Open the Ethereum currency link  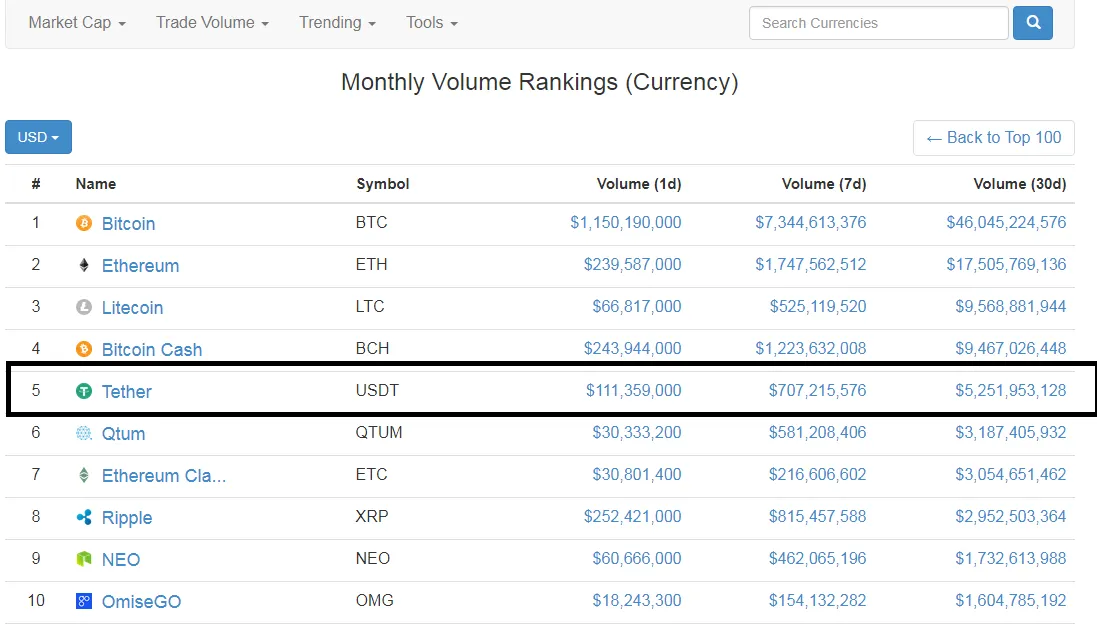coord(140,266)
